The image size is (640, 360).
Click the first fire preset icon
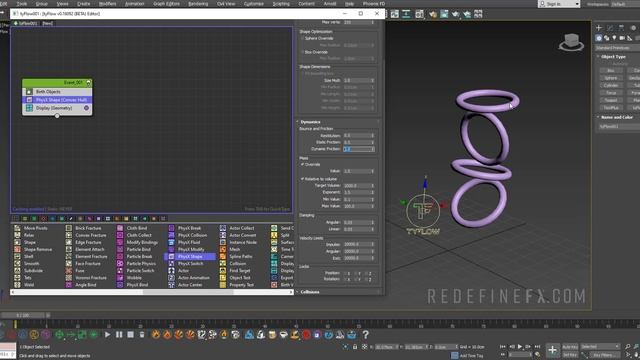pos(156,335)
